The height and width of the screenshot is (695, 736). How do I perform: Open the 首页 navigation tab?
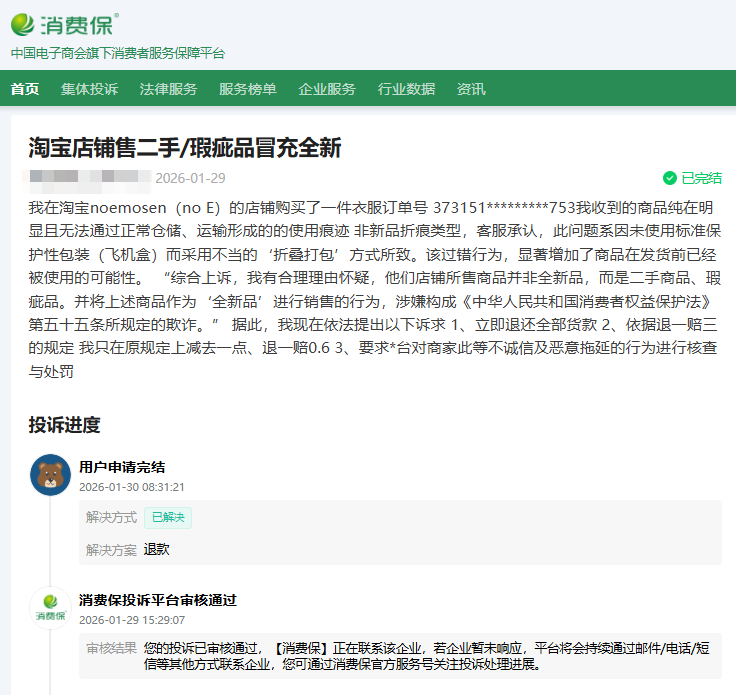pos(25,89)
